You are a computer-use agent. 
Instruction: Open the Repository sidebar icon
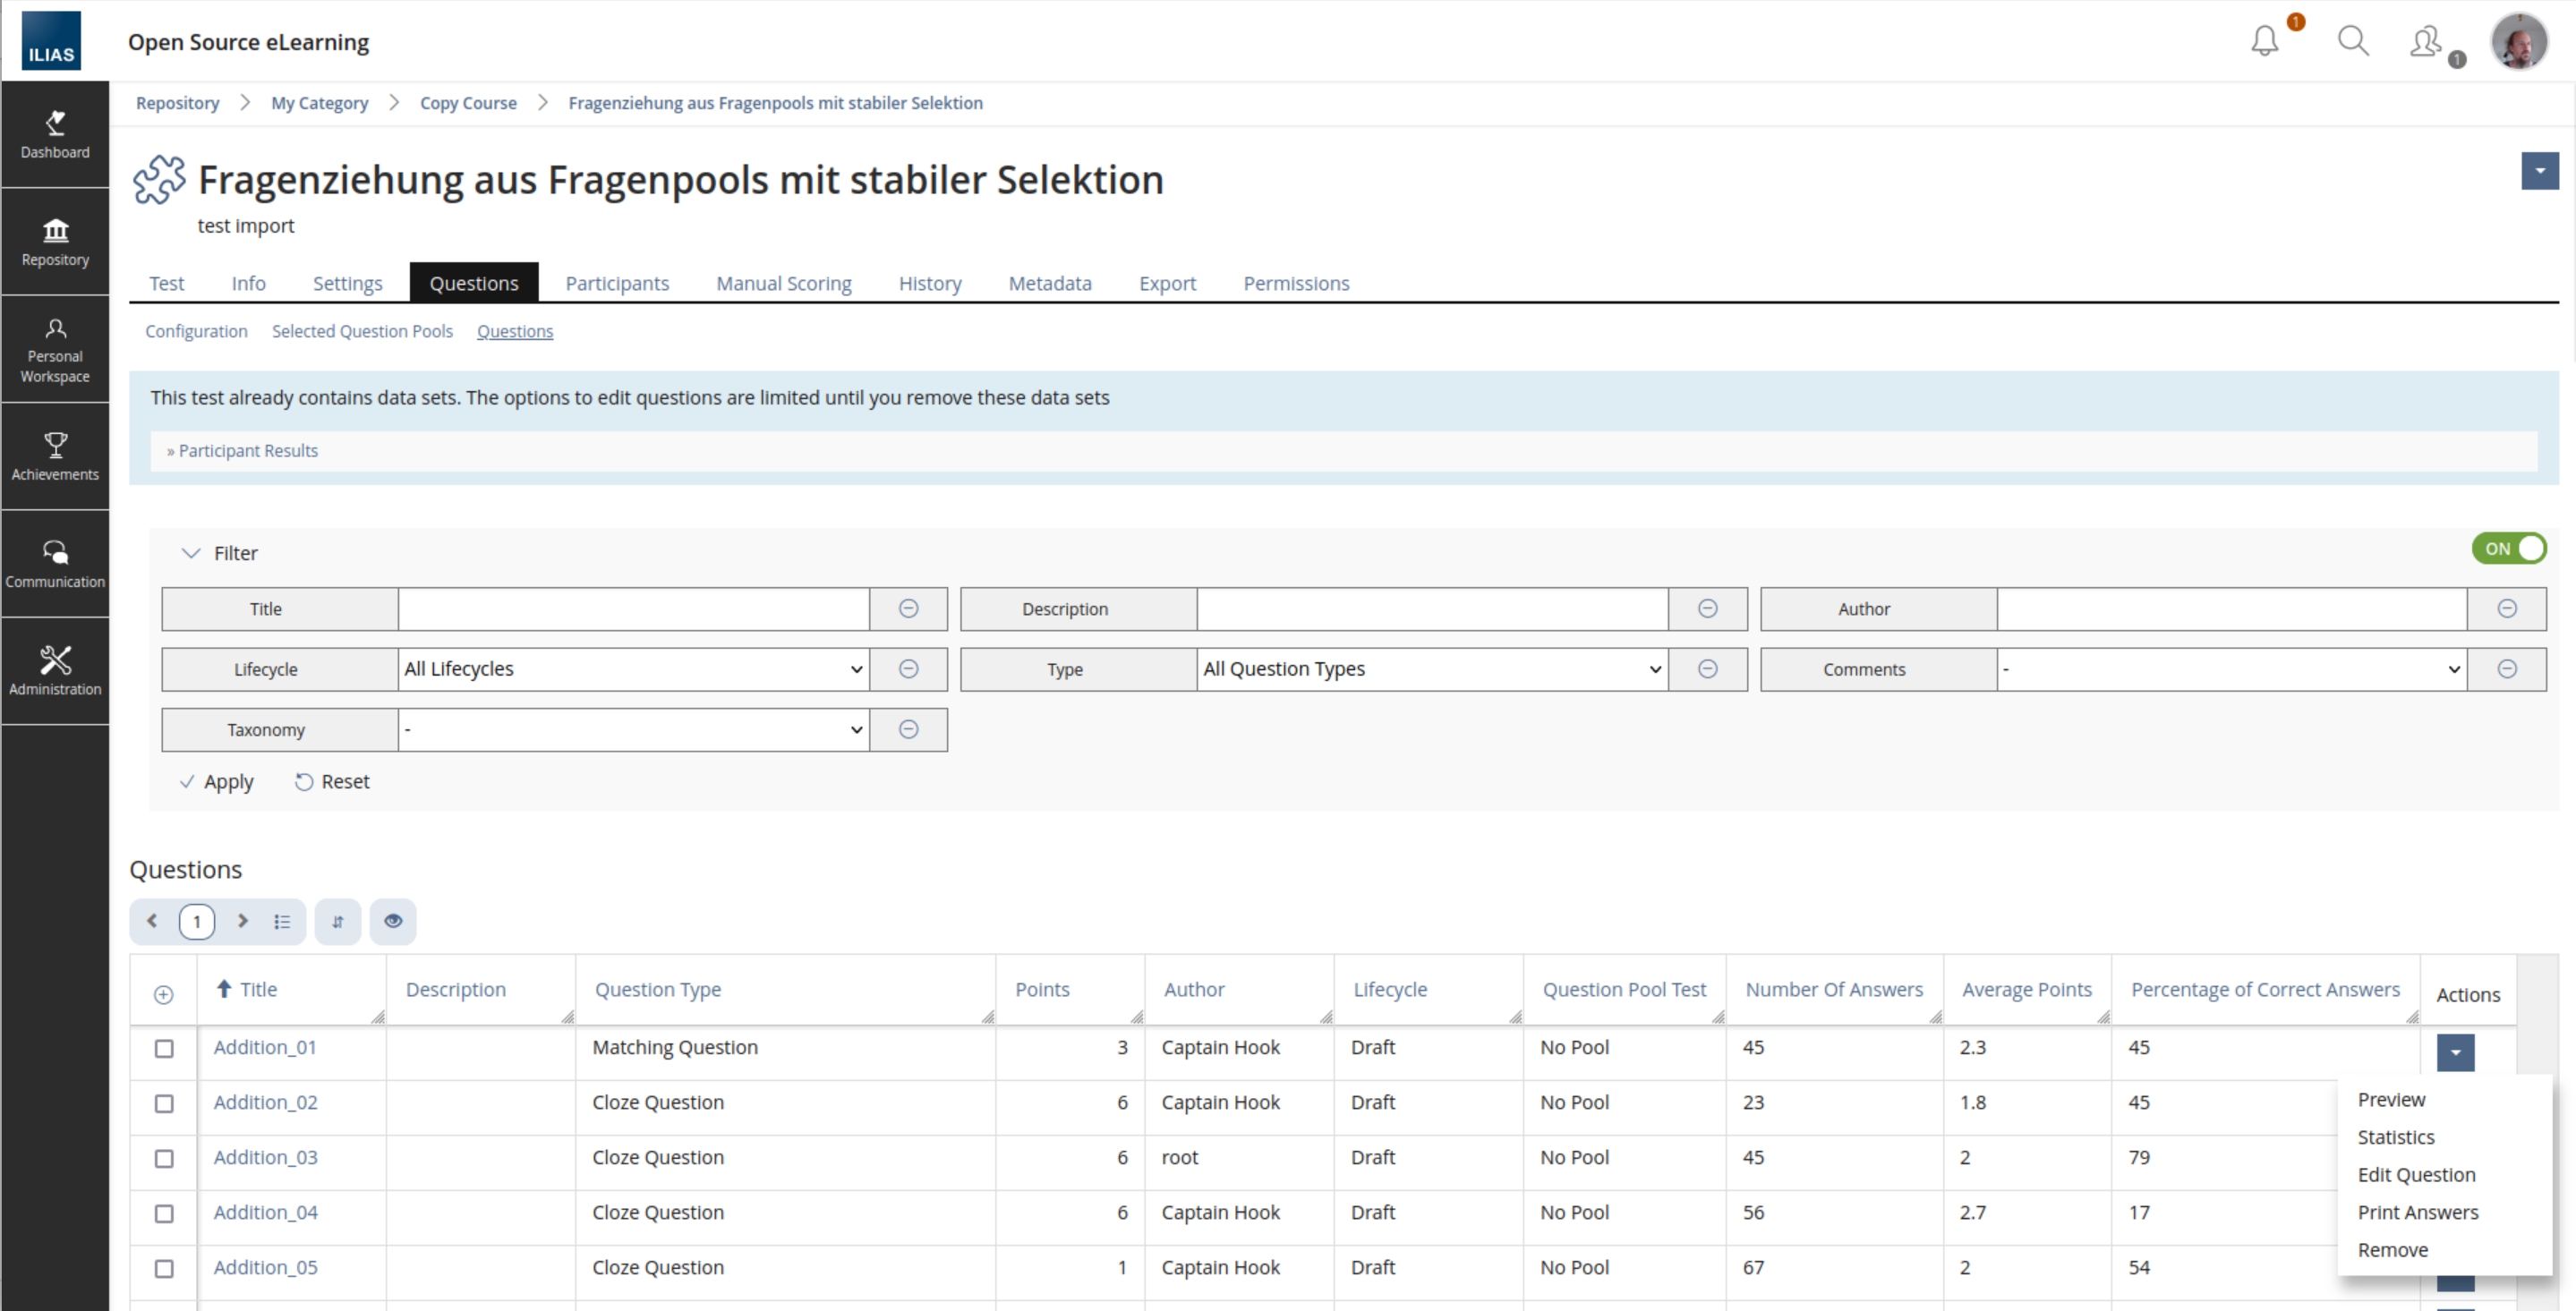coord(55,240)
